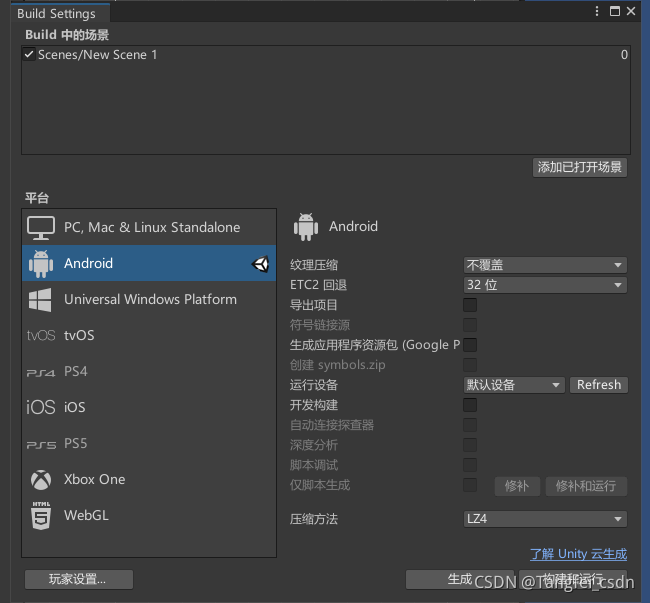Open the 运行设备 默认设备 dropdown
The height and width of the screenshot is (603, 650).
514,385
